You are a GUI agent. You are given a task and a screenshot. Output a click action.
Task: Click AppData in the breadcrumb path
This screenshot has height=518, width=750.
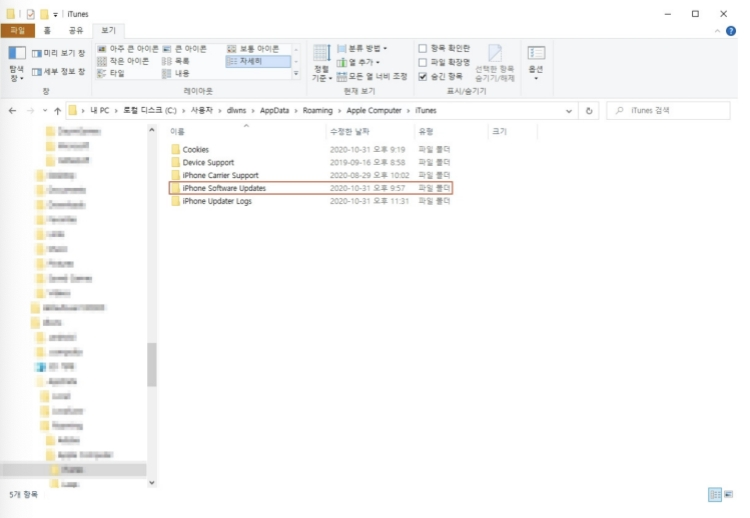(x=274, y=110)
